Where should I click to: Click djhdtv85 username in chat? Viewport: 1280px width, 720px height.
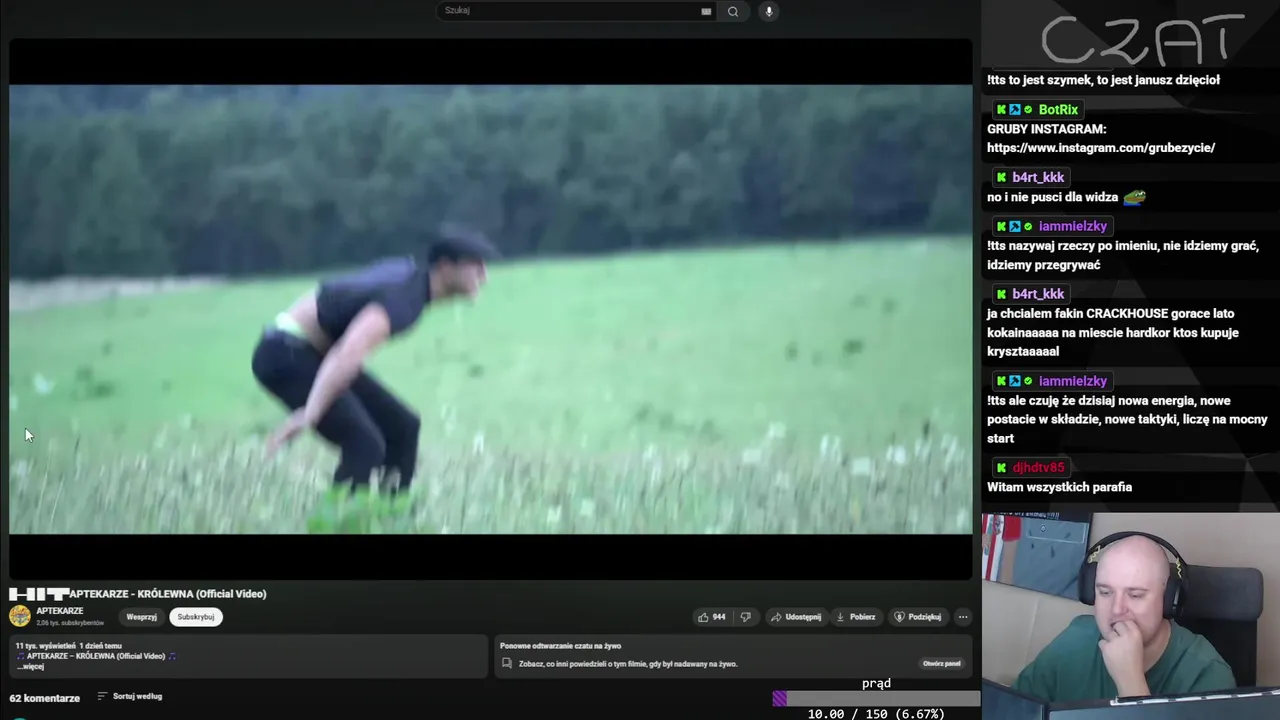click(x=1038, y=468)
